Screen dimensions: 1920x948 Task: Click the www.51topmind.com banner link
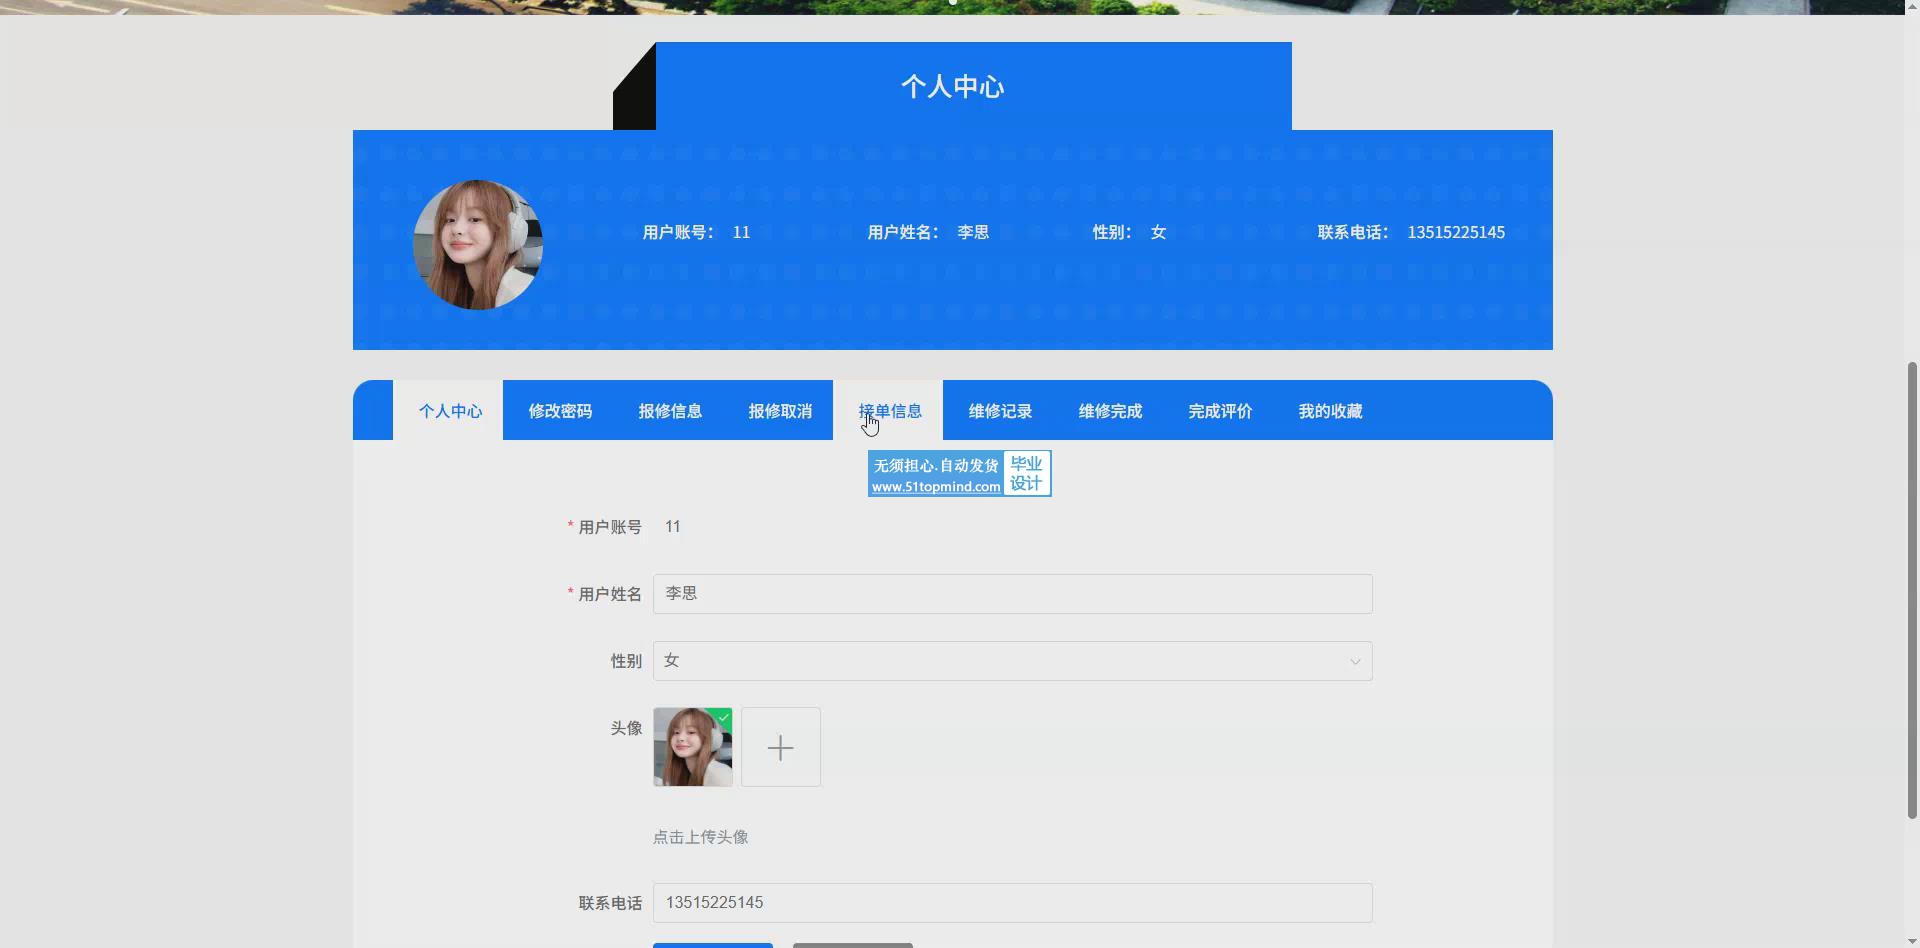pos(935,486)
